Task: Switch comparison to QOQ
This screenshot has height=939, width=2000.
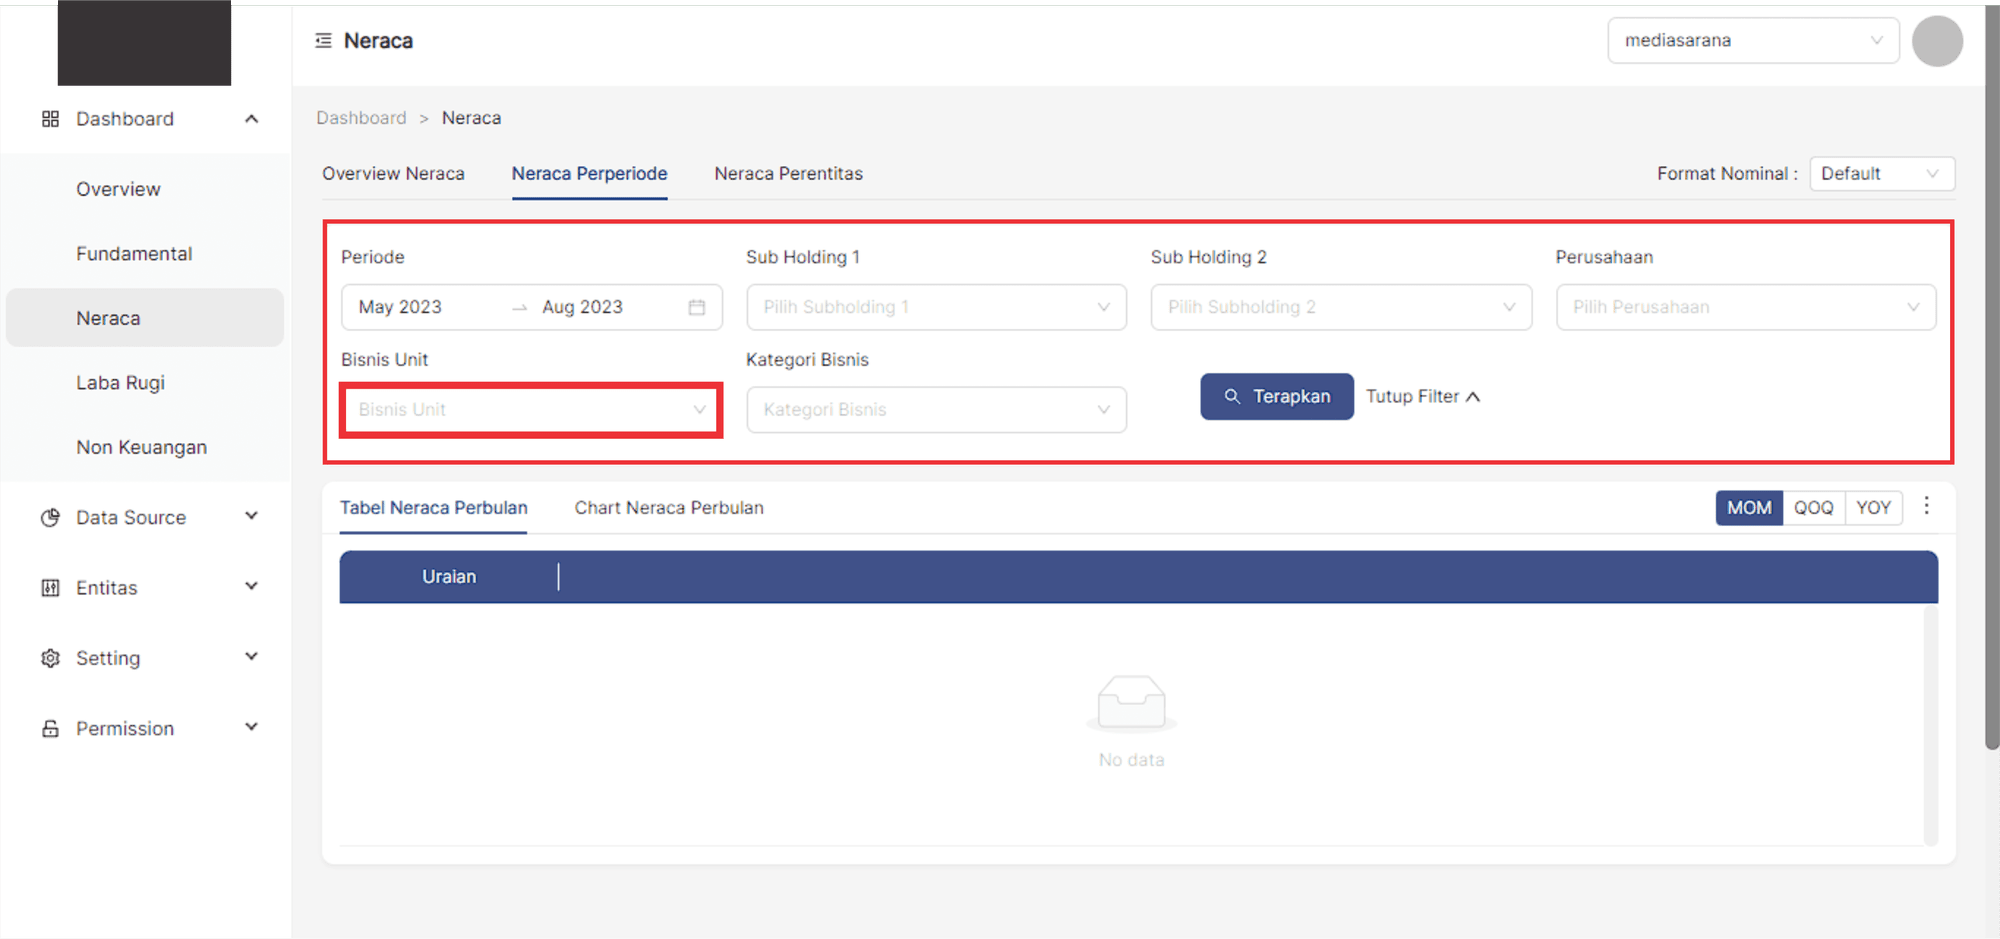Action: tap(1813, 508)
